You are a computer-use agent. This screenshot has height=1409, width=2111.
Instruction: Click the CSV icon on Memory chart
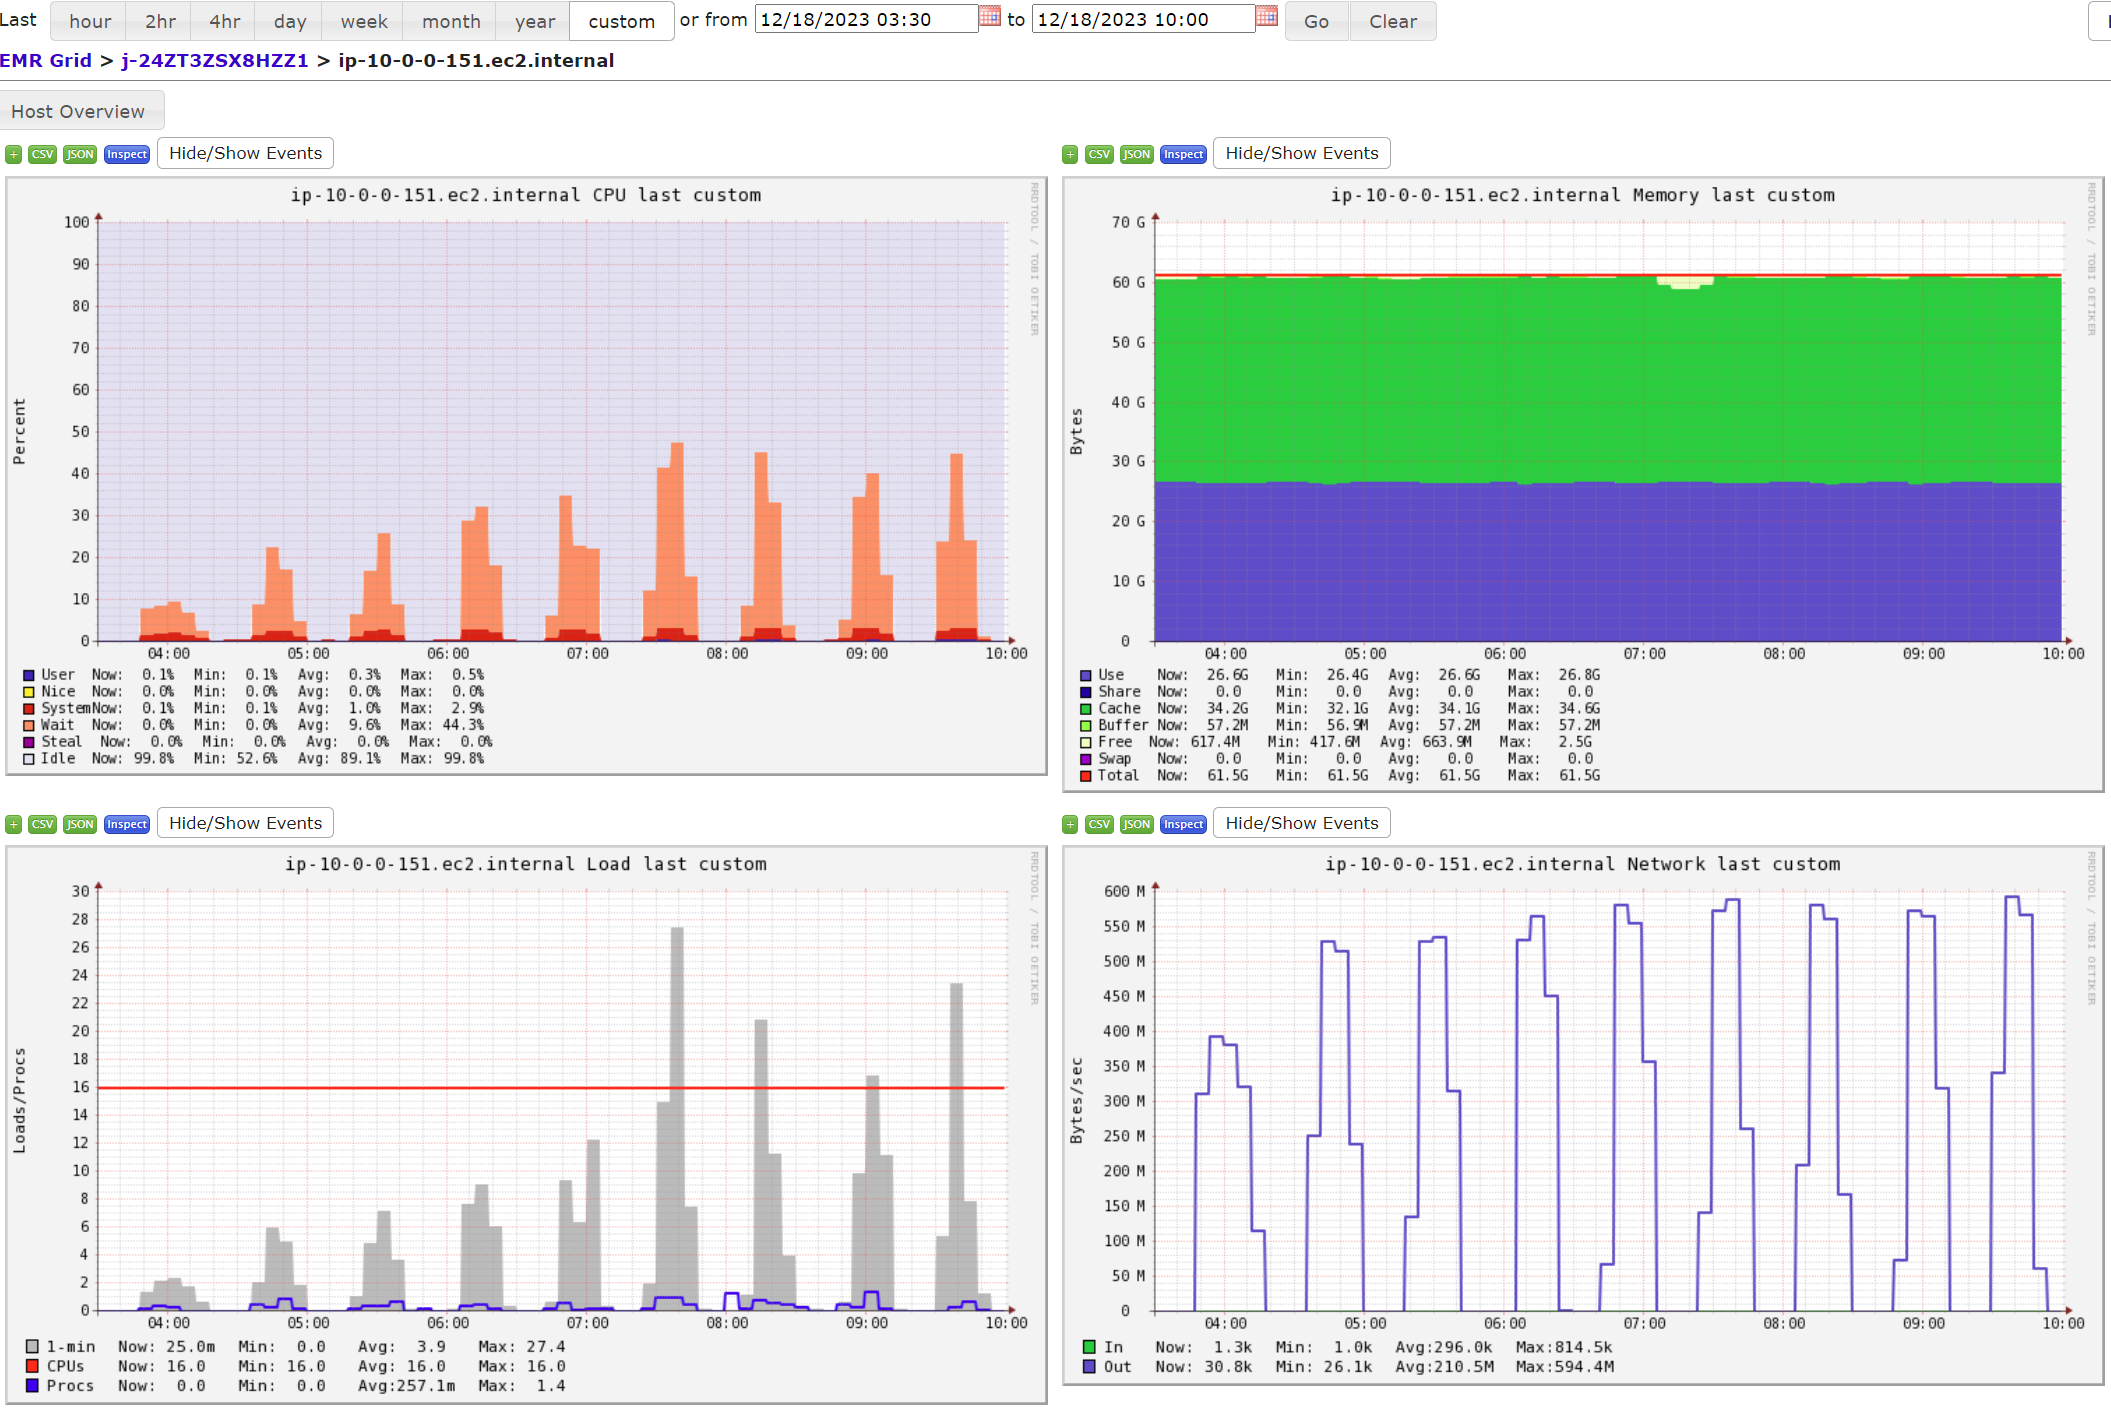click(x=1100, y=153)
